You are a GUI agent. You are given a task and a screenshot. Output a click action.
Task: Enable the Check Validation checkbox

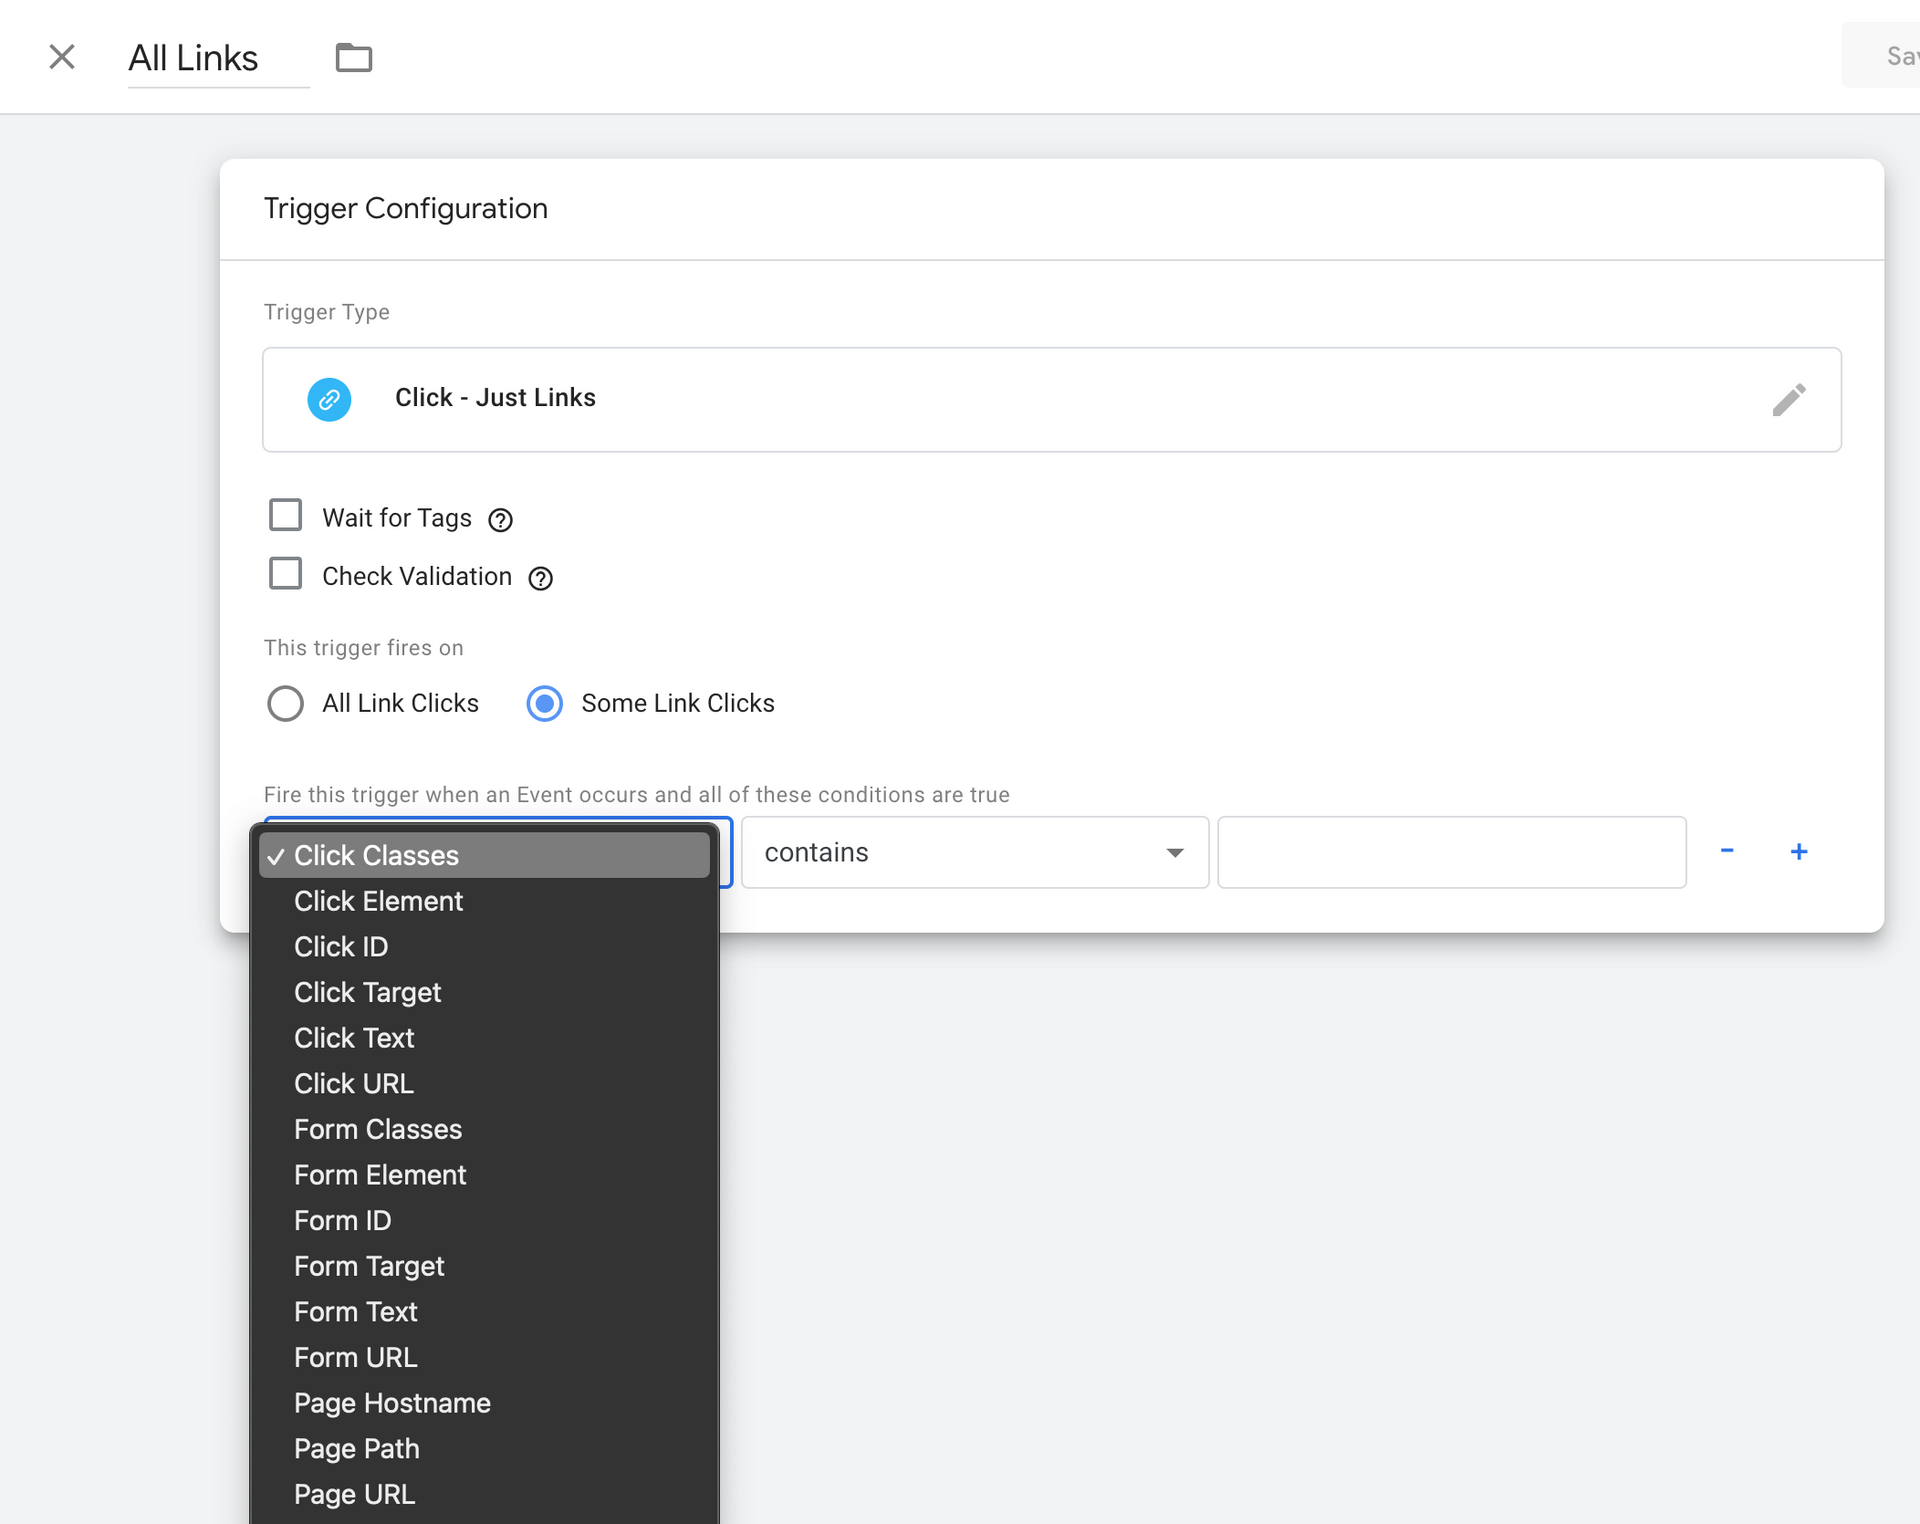(x=285, y=577)
